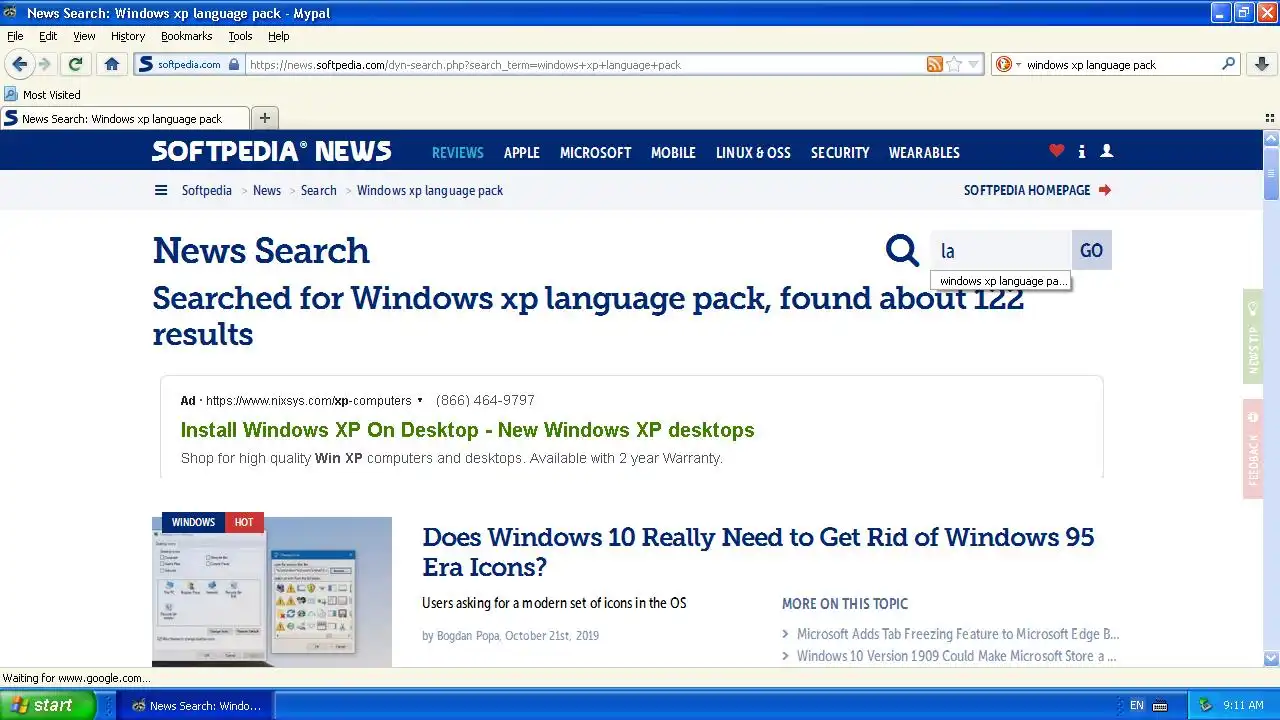Click the red heart icon in the header

[x=1057, y=151]
